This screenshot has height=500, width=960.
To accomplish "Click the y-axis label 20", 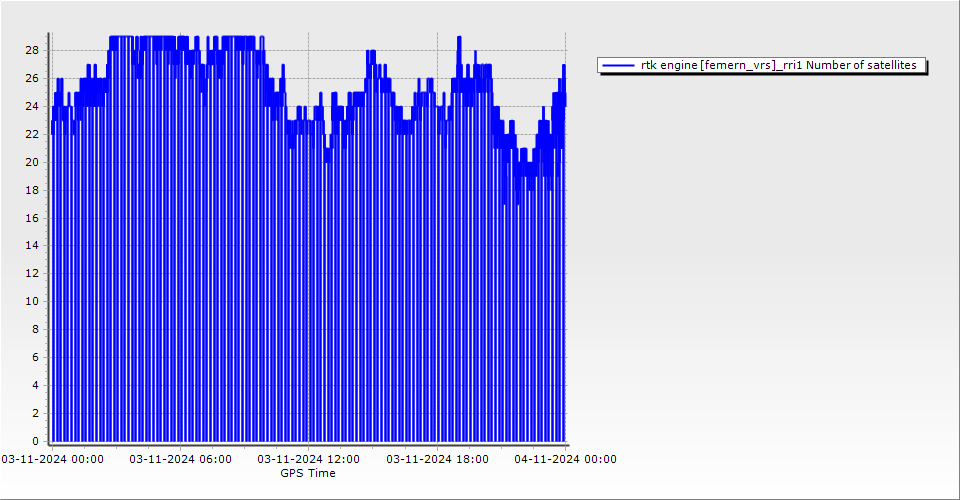I will tap(32, 162).
